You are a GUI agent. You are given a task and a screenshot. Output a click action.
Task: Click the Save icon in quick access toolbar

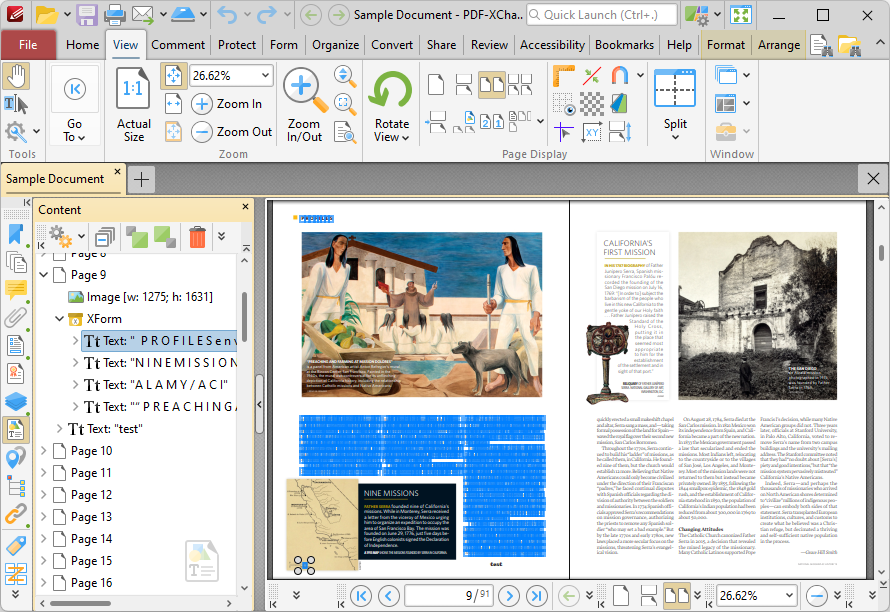click(86, 15)
